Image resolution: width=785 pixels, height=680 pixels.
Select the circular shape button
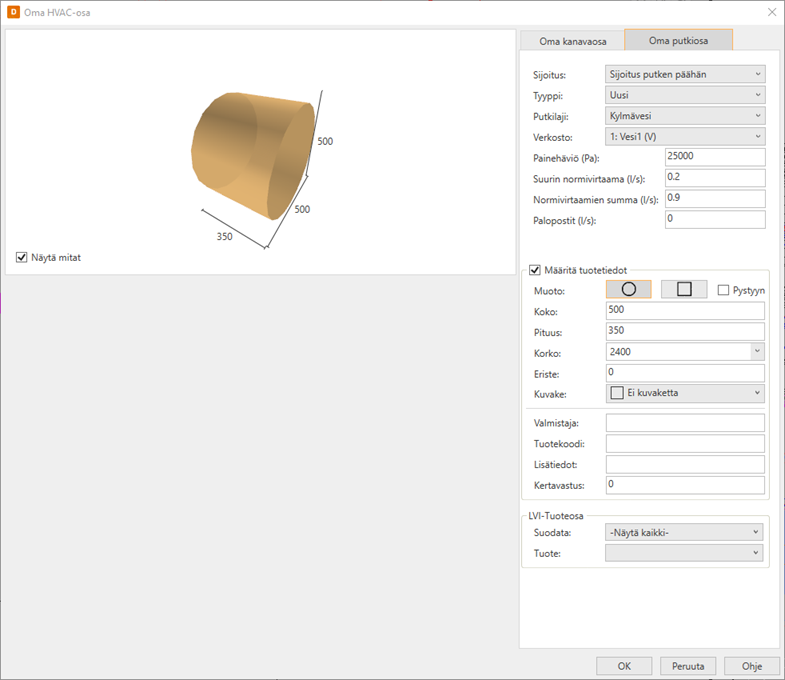click(628, 289)
